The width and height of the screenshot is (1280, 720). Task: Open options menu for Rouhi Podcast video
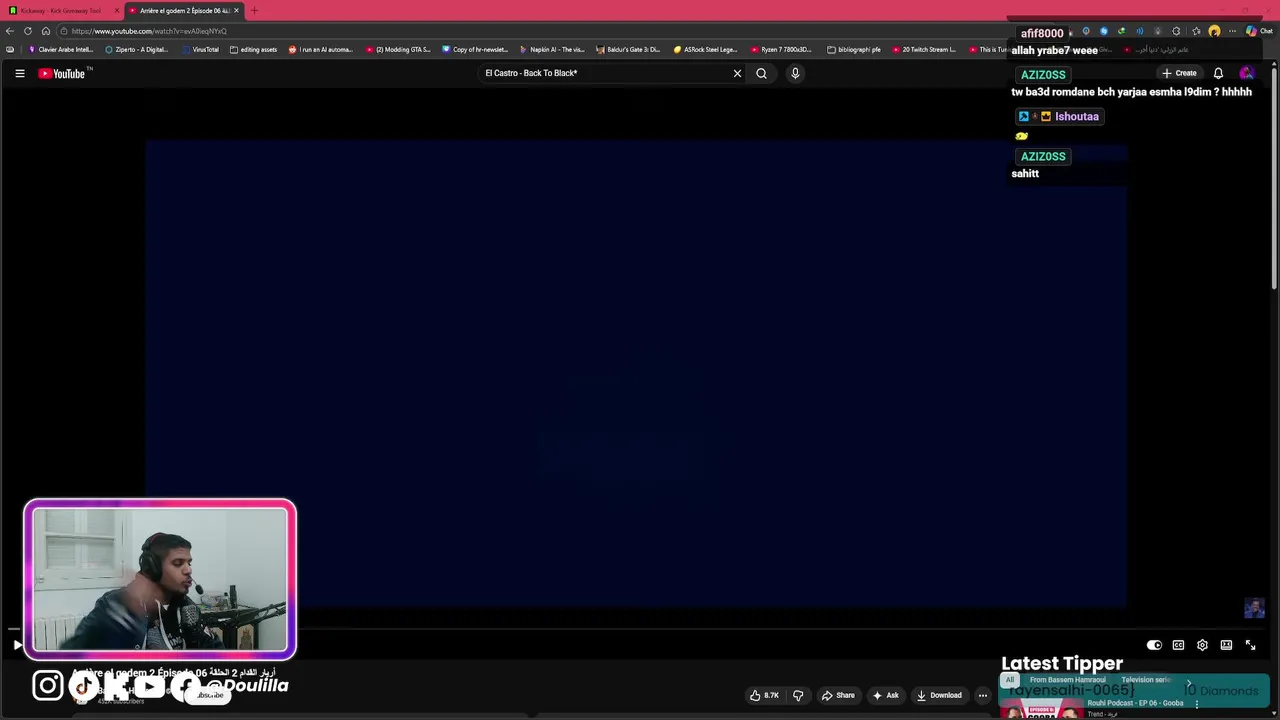tap(1197, 704)
